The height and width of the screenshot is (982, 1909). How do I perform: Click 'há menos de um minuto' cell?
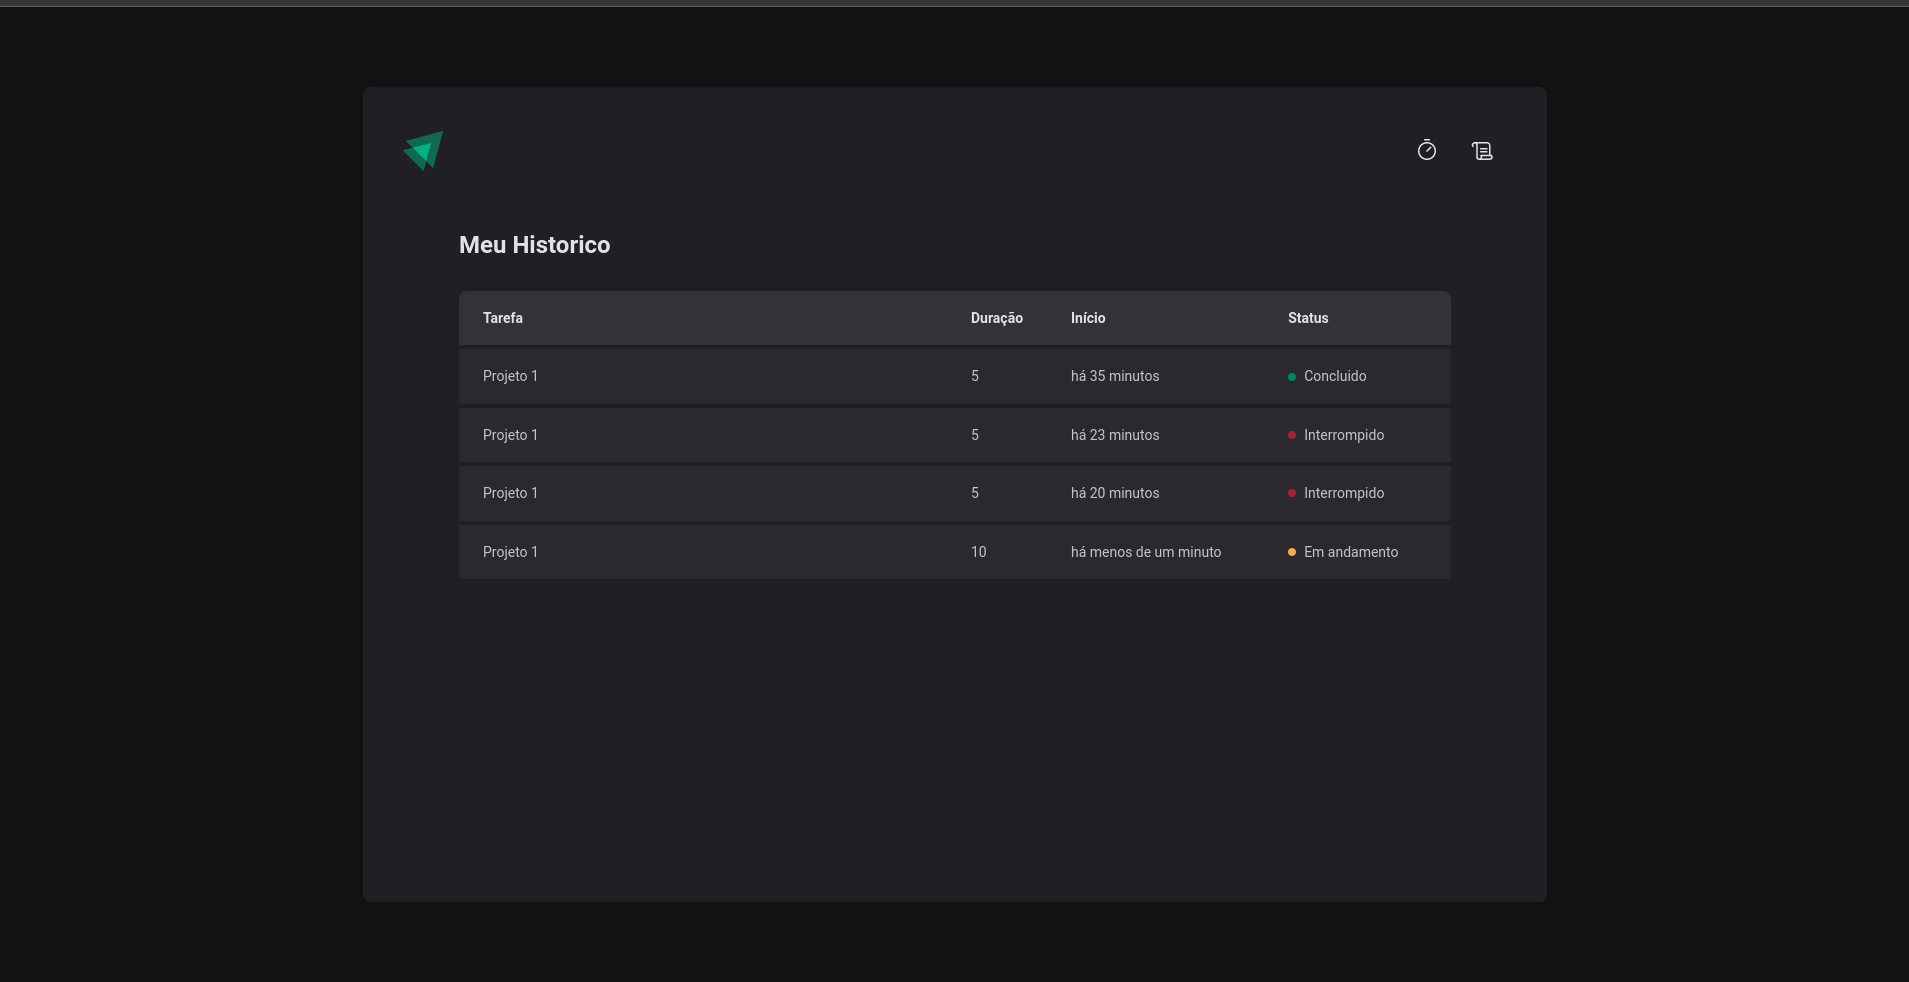(x=1146, y=552)
